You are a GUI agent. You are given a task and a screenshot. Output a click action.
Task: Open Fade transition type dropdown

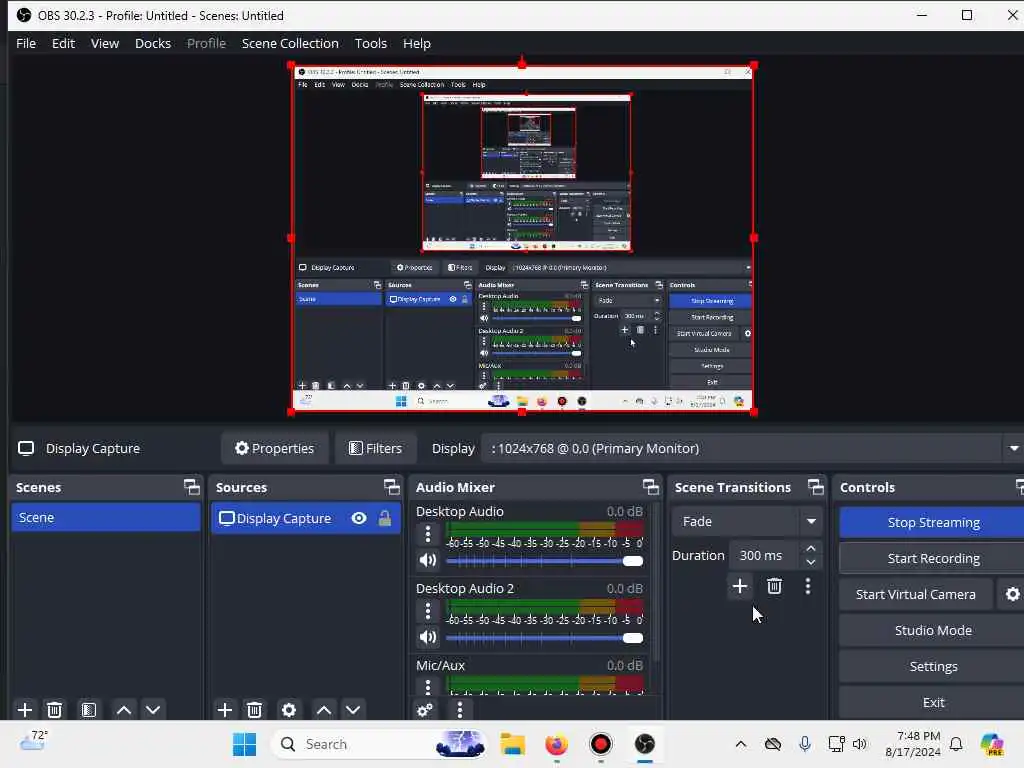coord(746,521)
